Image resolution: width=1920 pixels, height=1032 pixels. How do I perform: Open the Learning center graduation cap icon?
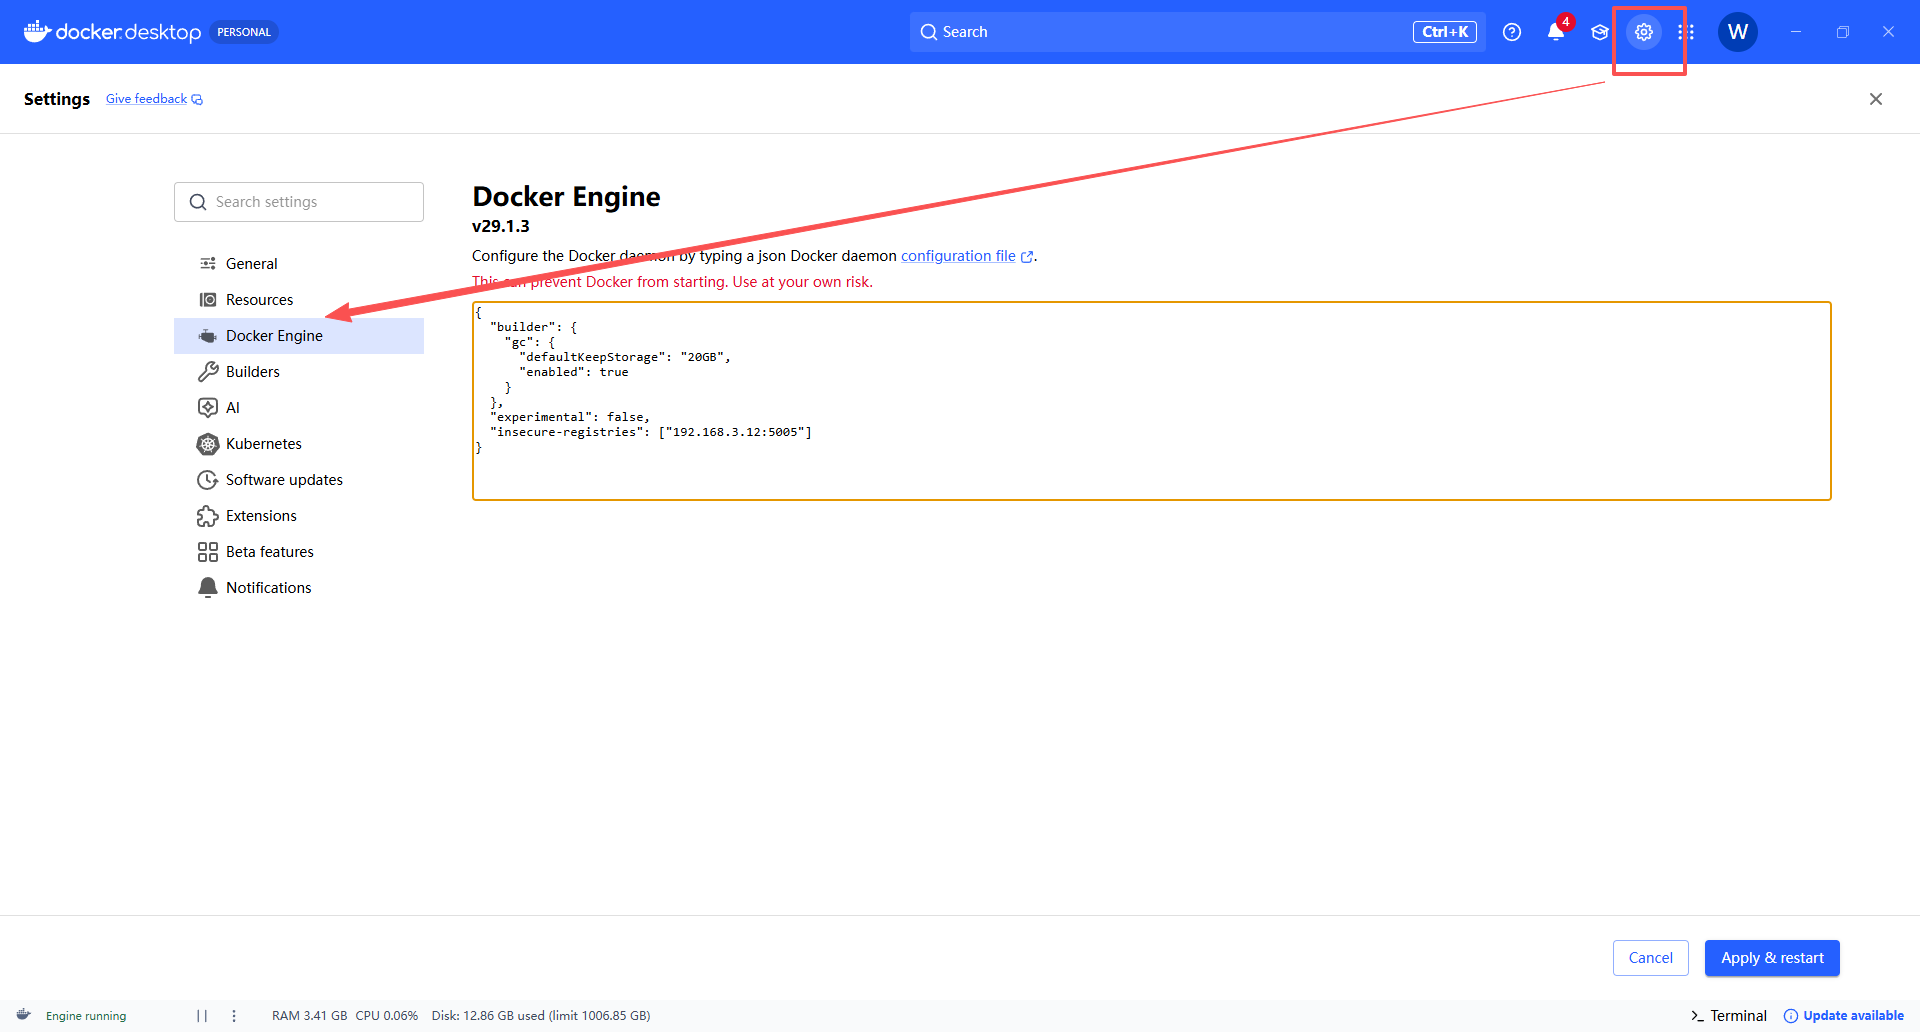[x=1600, y=32]
